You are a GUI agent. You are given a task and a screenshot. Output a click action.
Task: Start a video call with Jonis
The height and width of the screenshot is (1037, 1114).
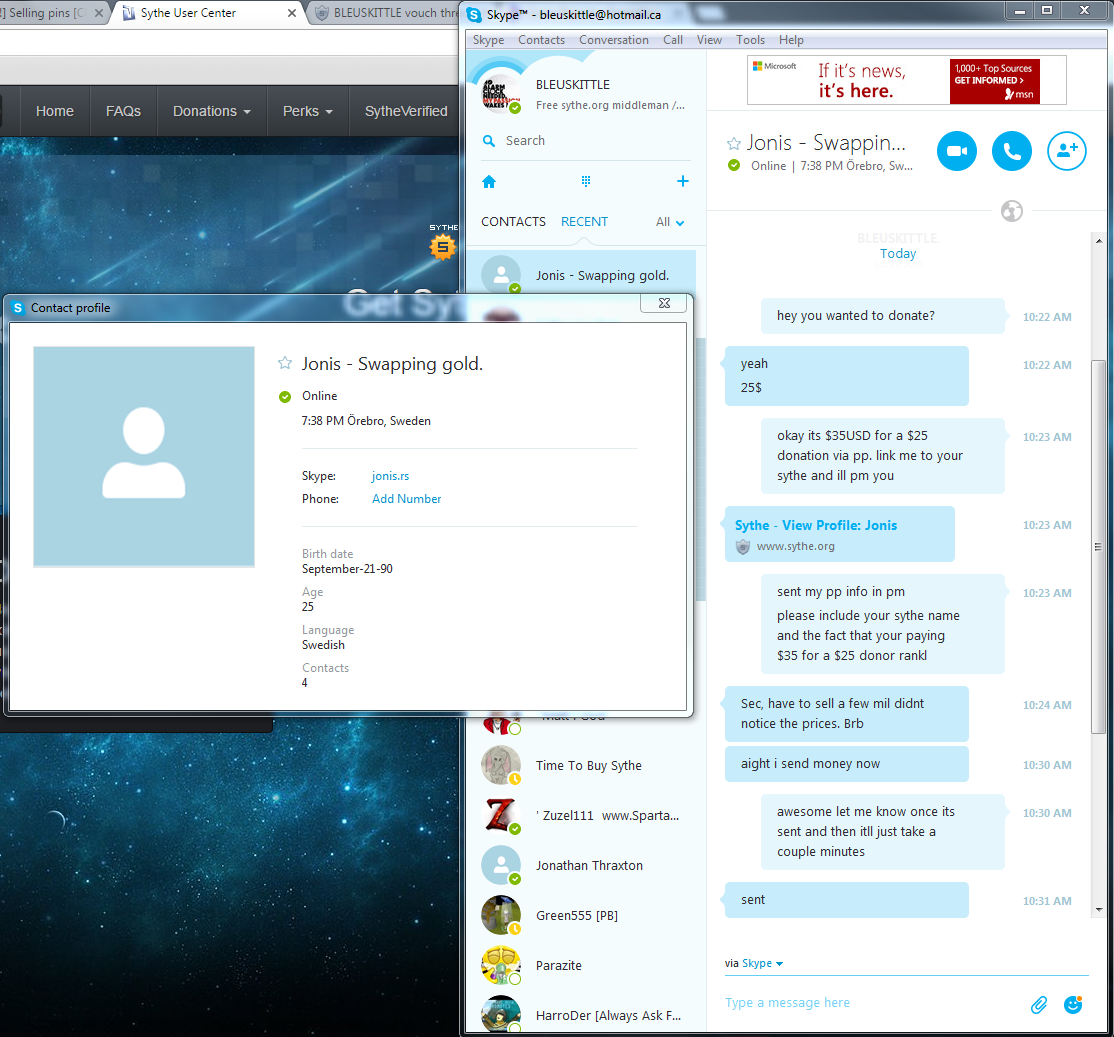coord(956,151)
